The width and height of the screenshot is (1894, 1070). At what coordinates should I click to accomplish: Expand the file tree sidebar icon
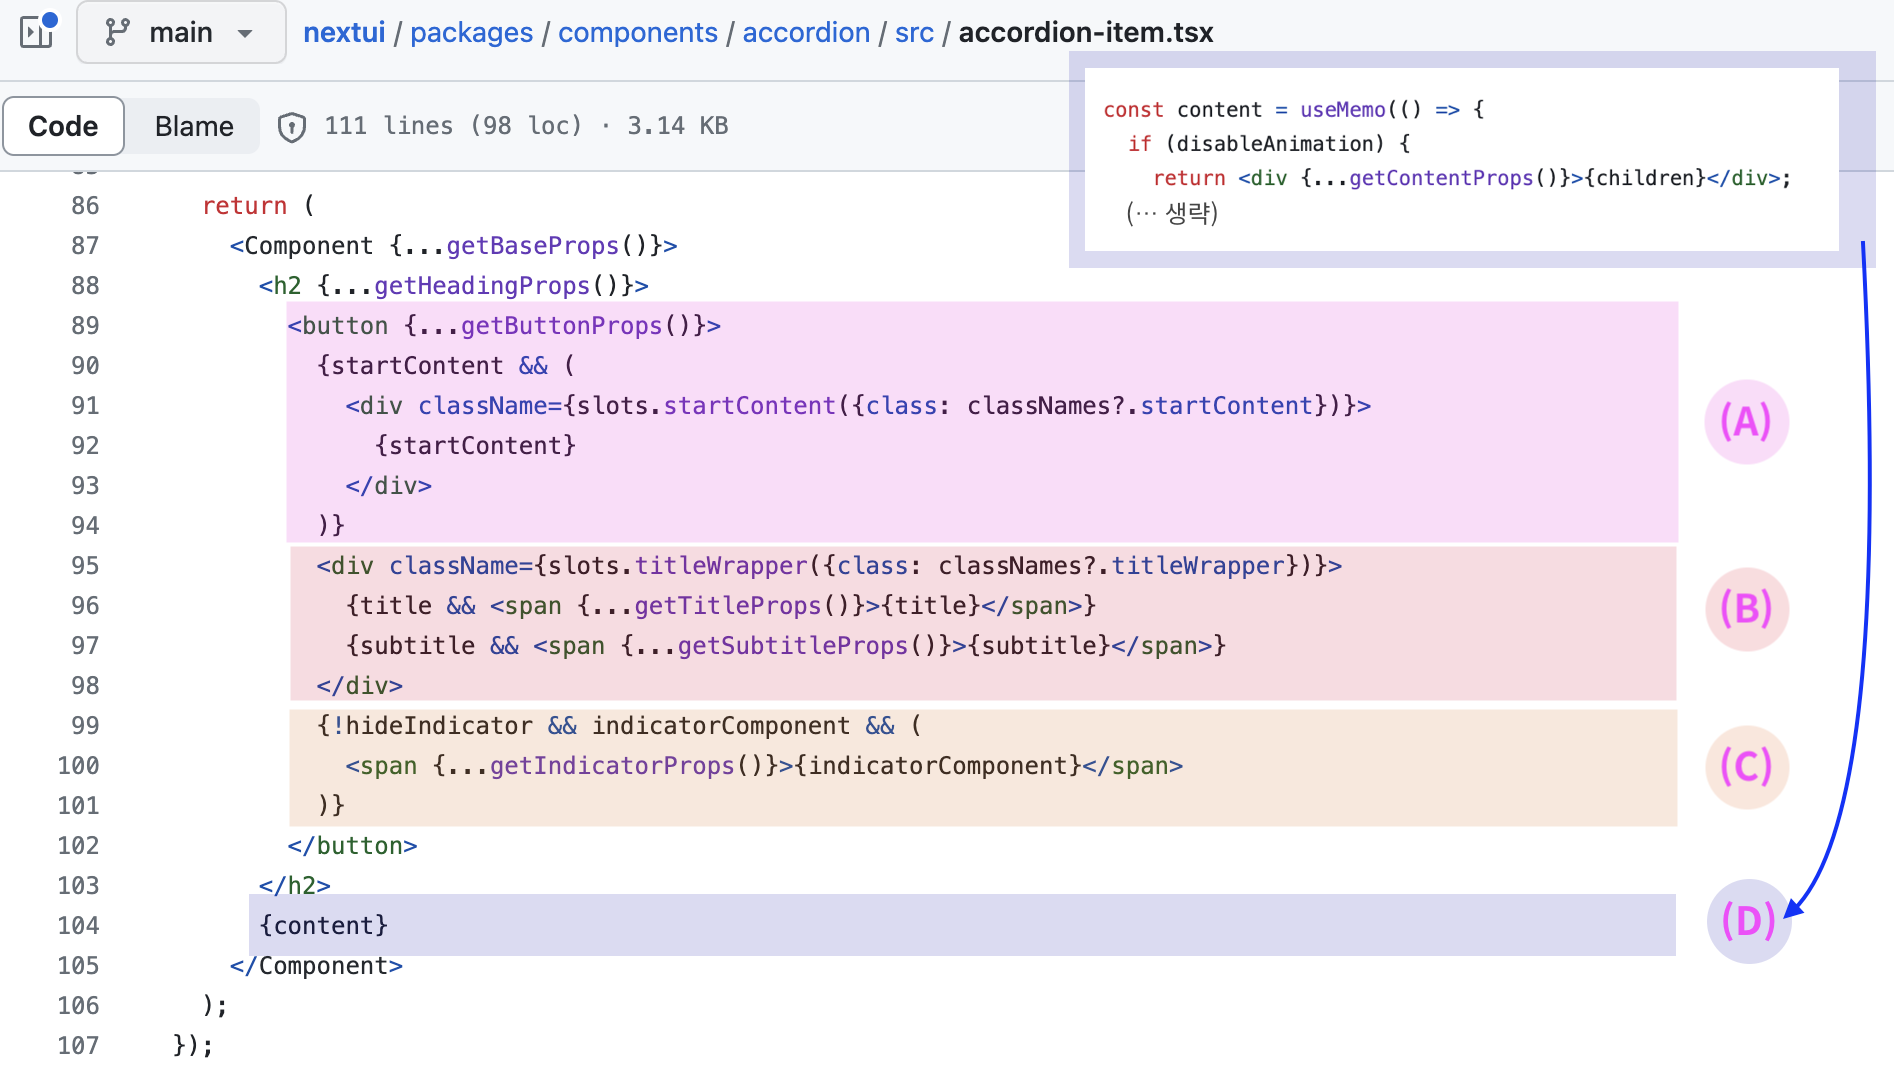38,32
